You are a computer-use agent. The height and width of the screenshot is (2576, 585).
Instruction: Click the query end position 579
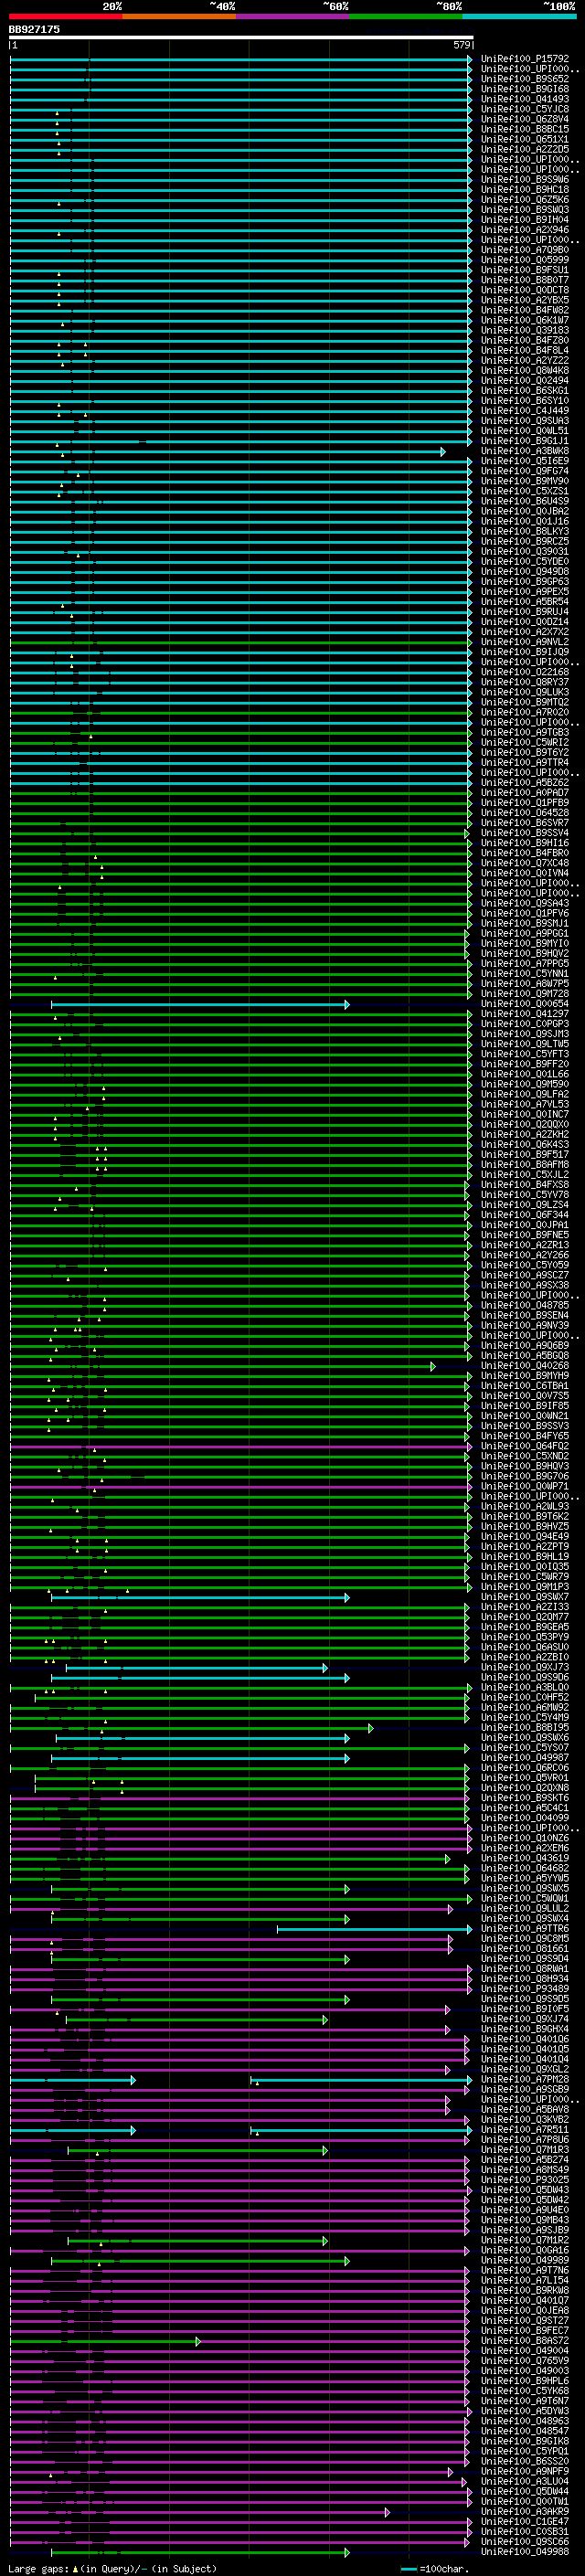click(x=461, y=45)
